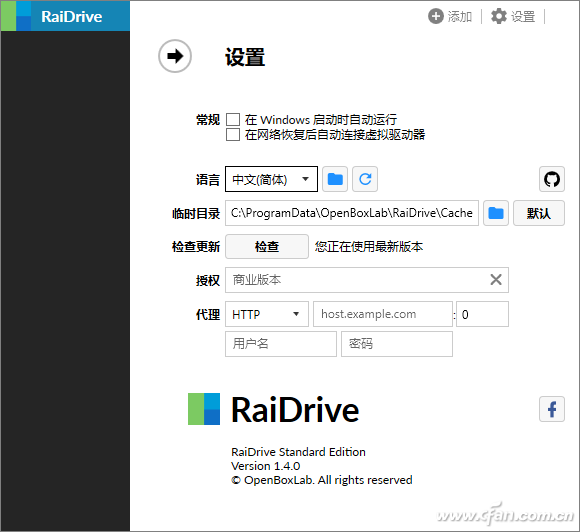Open the 中文(简体) language dropdown
580x532 pixels.
(271, 179)
